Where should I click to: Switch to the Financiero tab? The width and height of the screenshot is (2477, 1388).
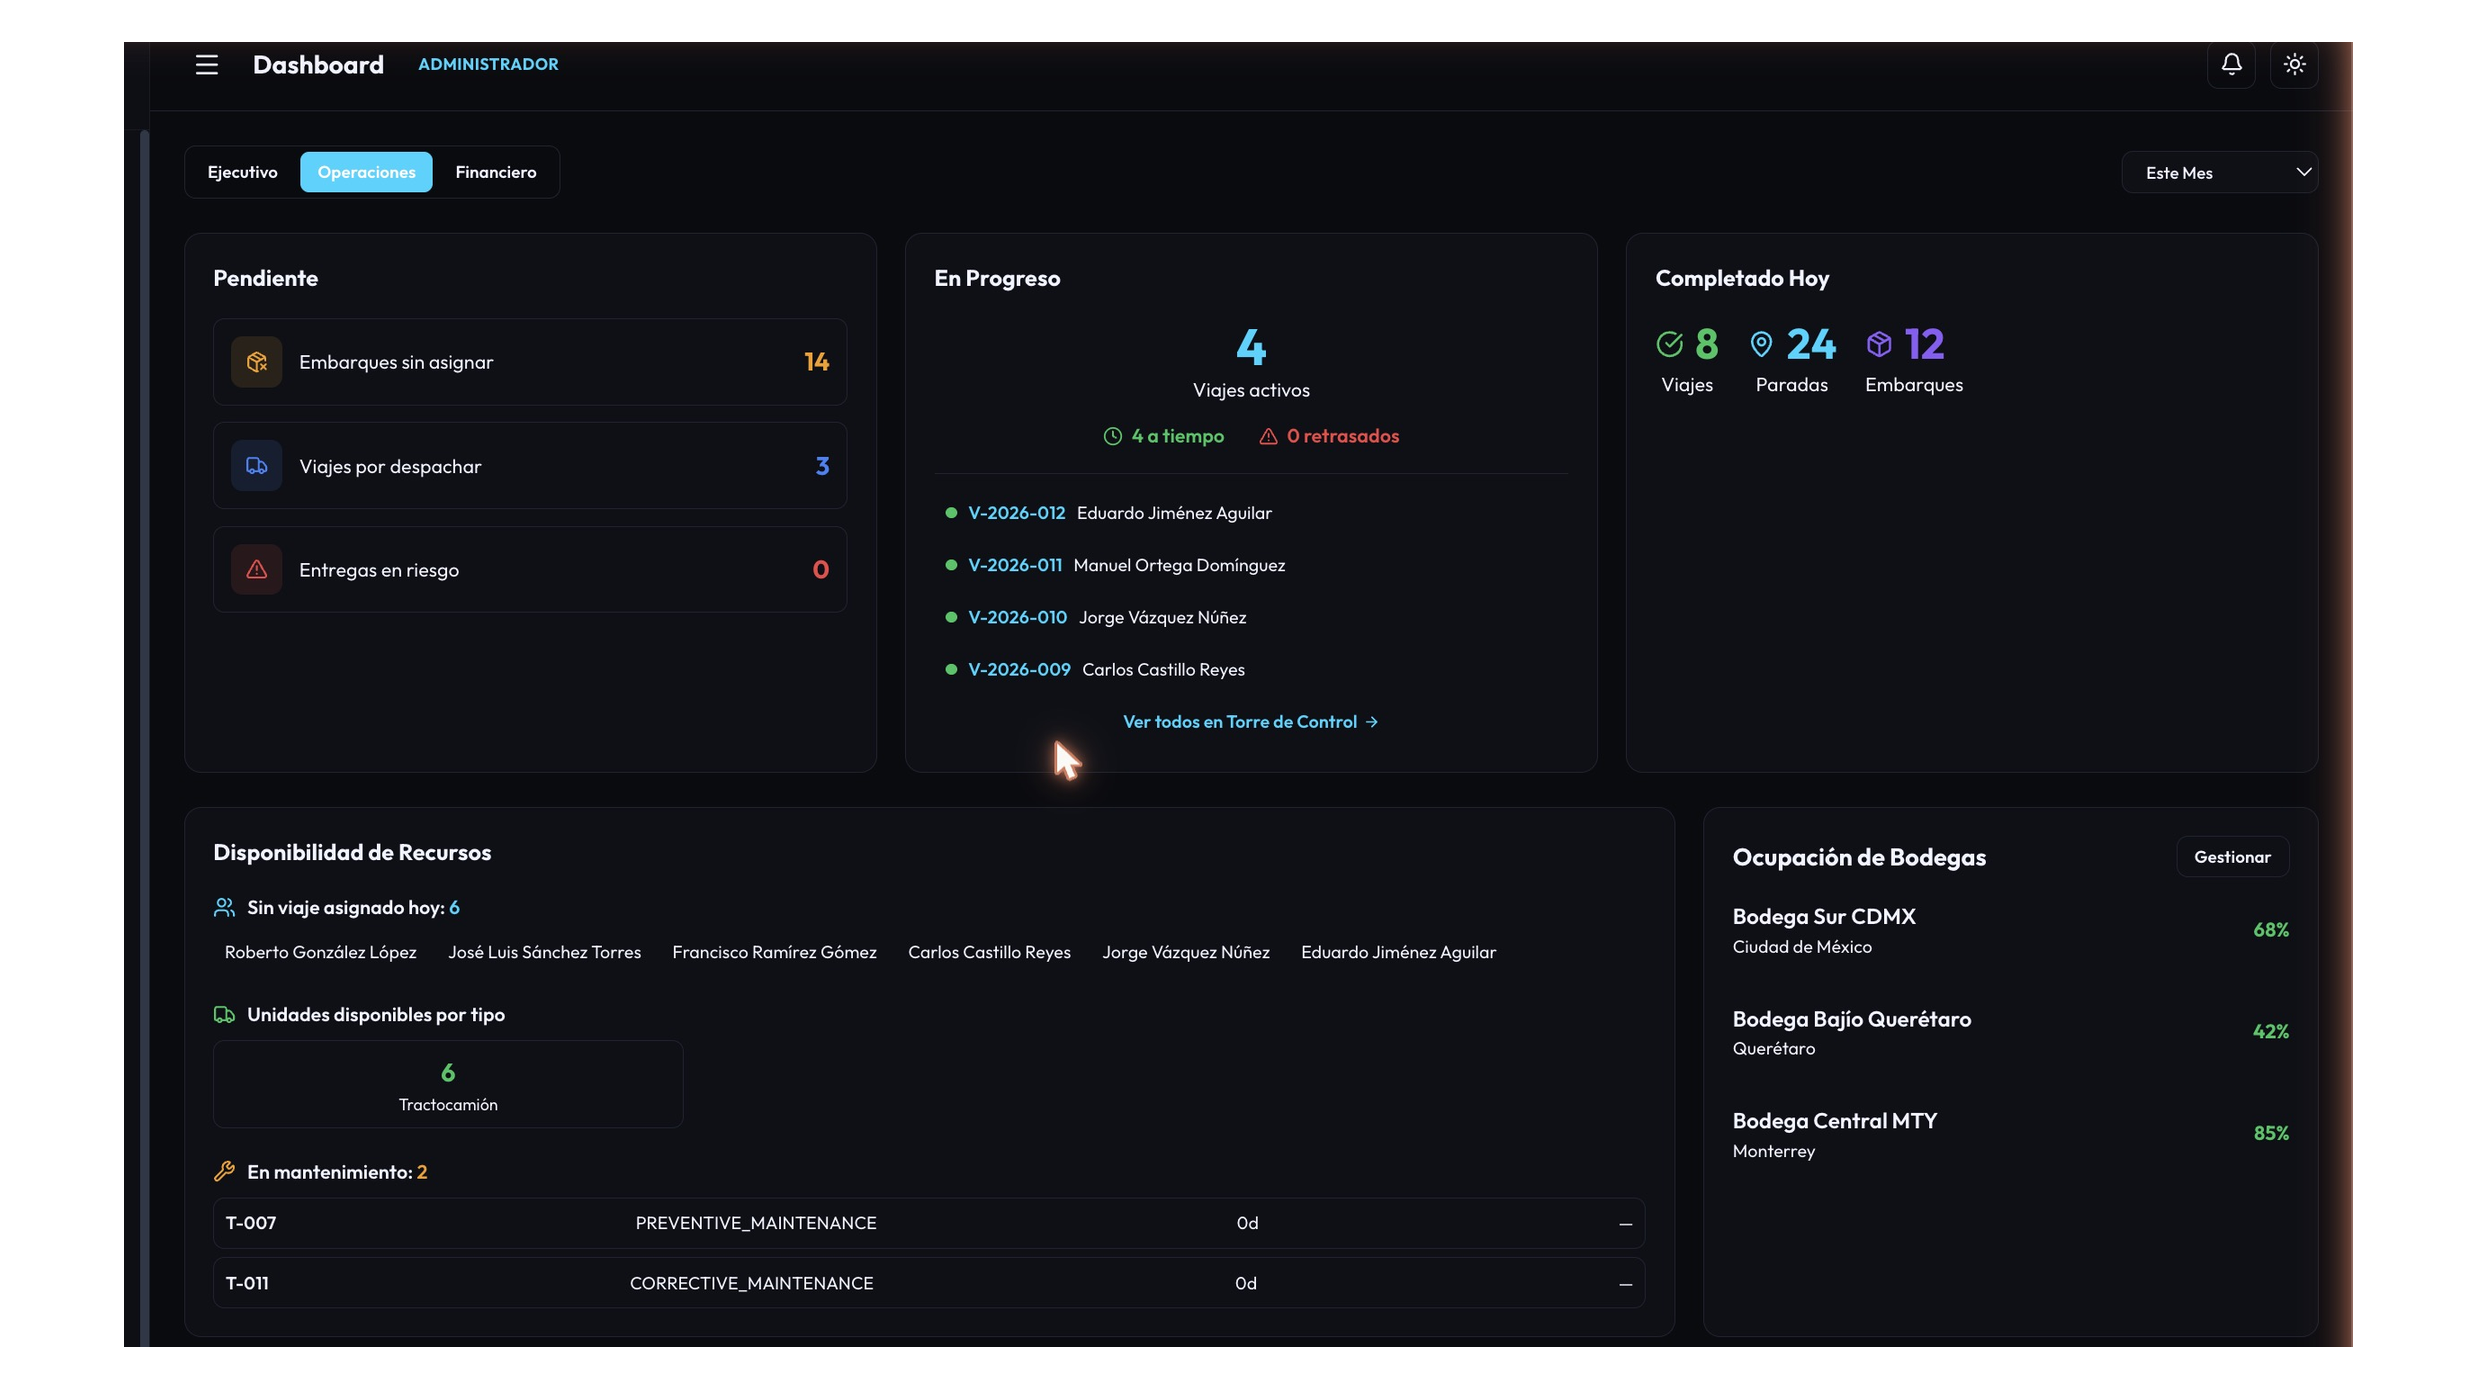pos(496,172)
